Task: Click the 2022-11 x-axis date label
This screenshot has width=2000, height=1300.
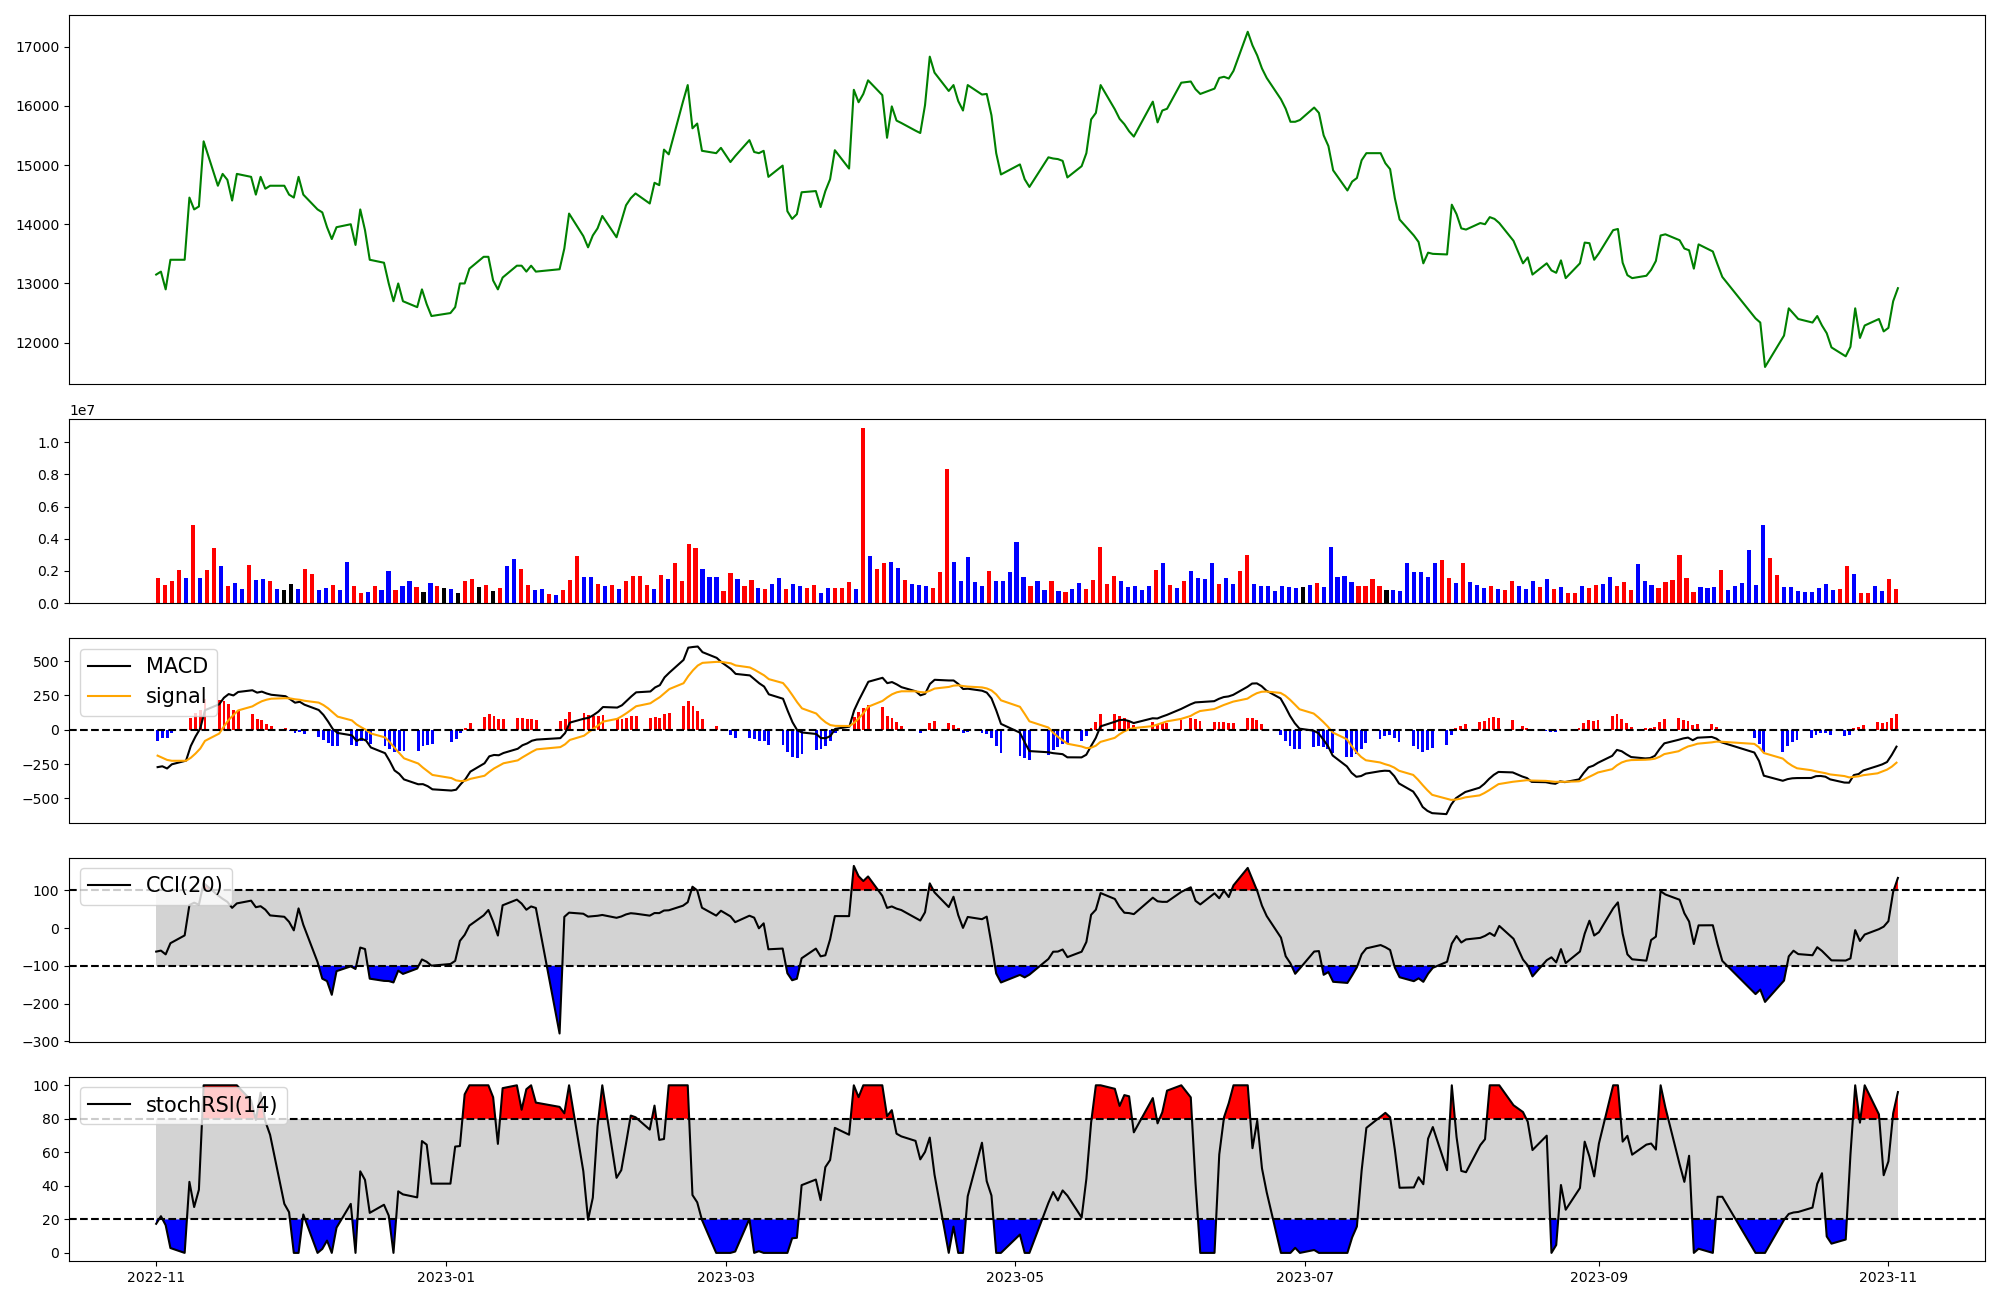Action: coord(156,1277)
